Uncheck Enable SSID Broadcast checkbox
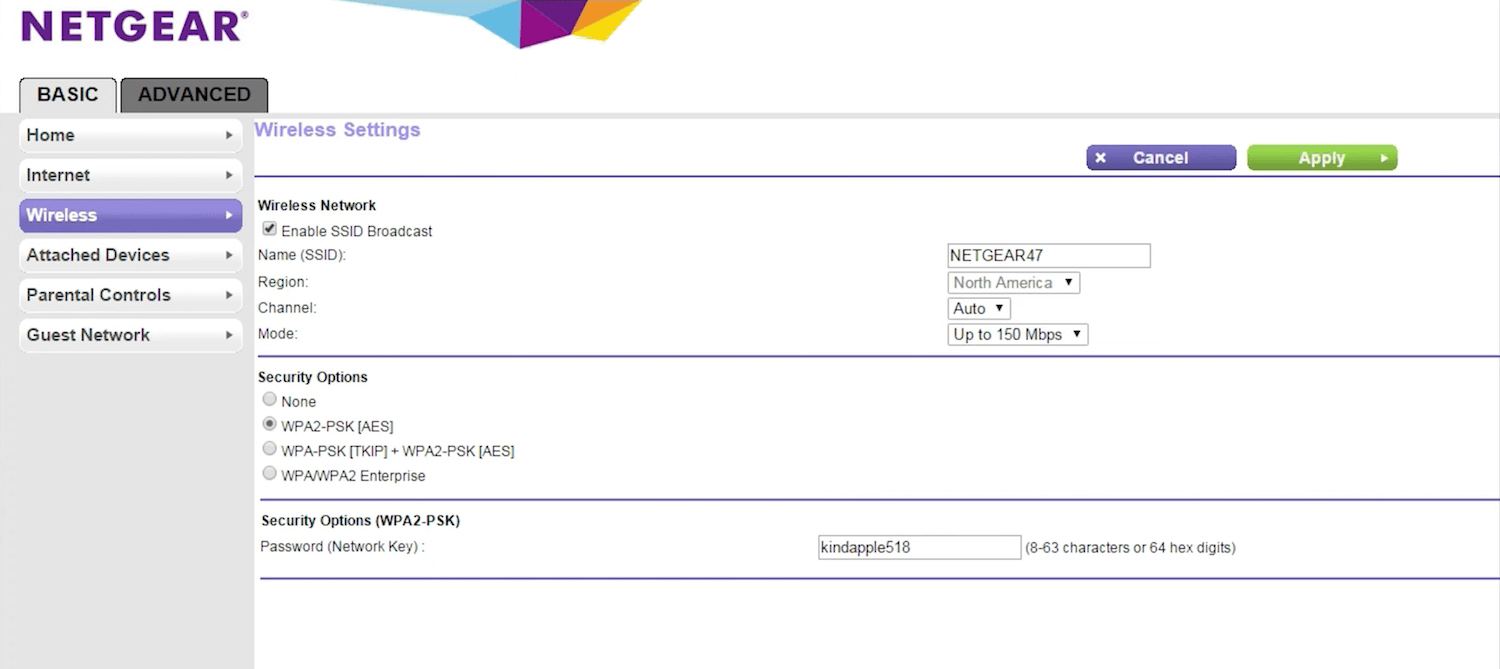 (270, 229)
